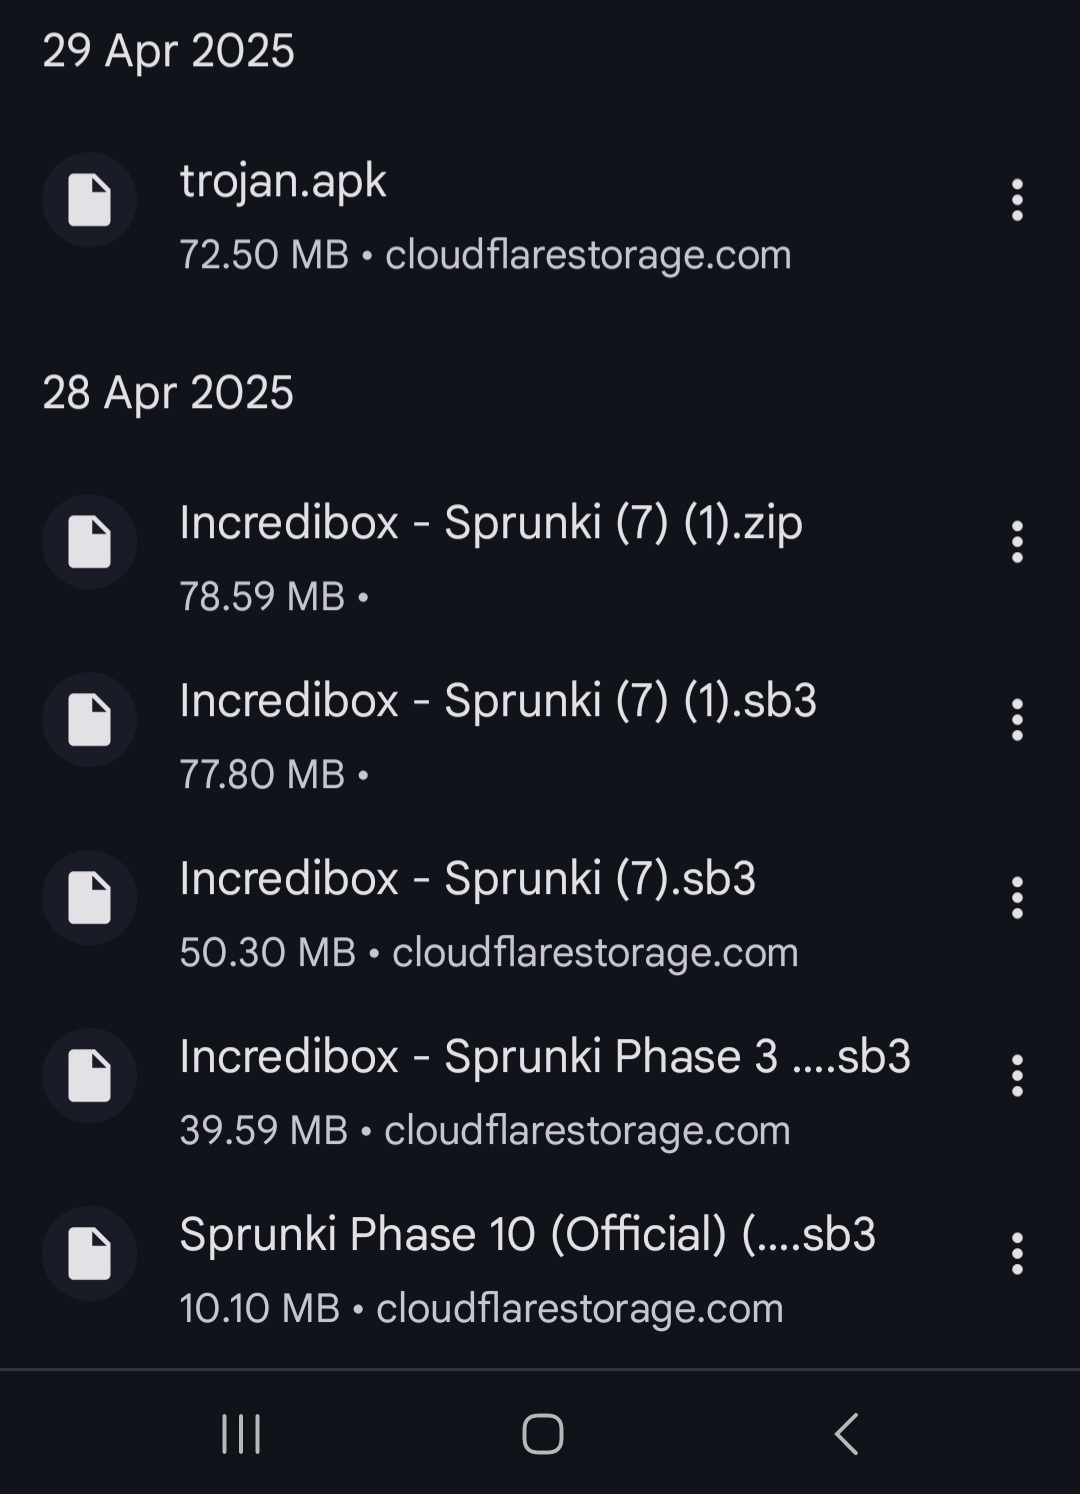Tap file icon of Sprunki (7) (1).sb3
Image resolution: width=1080 pixels, height=1494 pixels.
click(89, 720)
